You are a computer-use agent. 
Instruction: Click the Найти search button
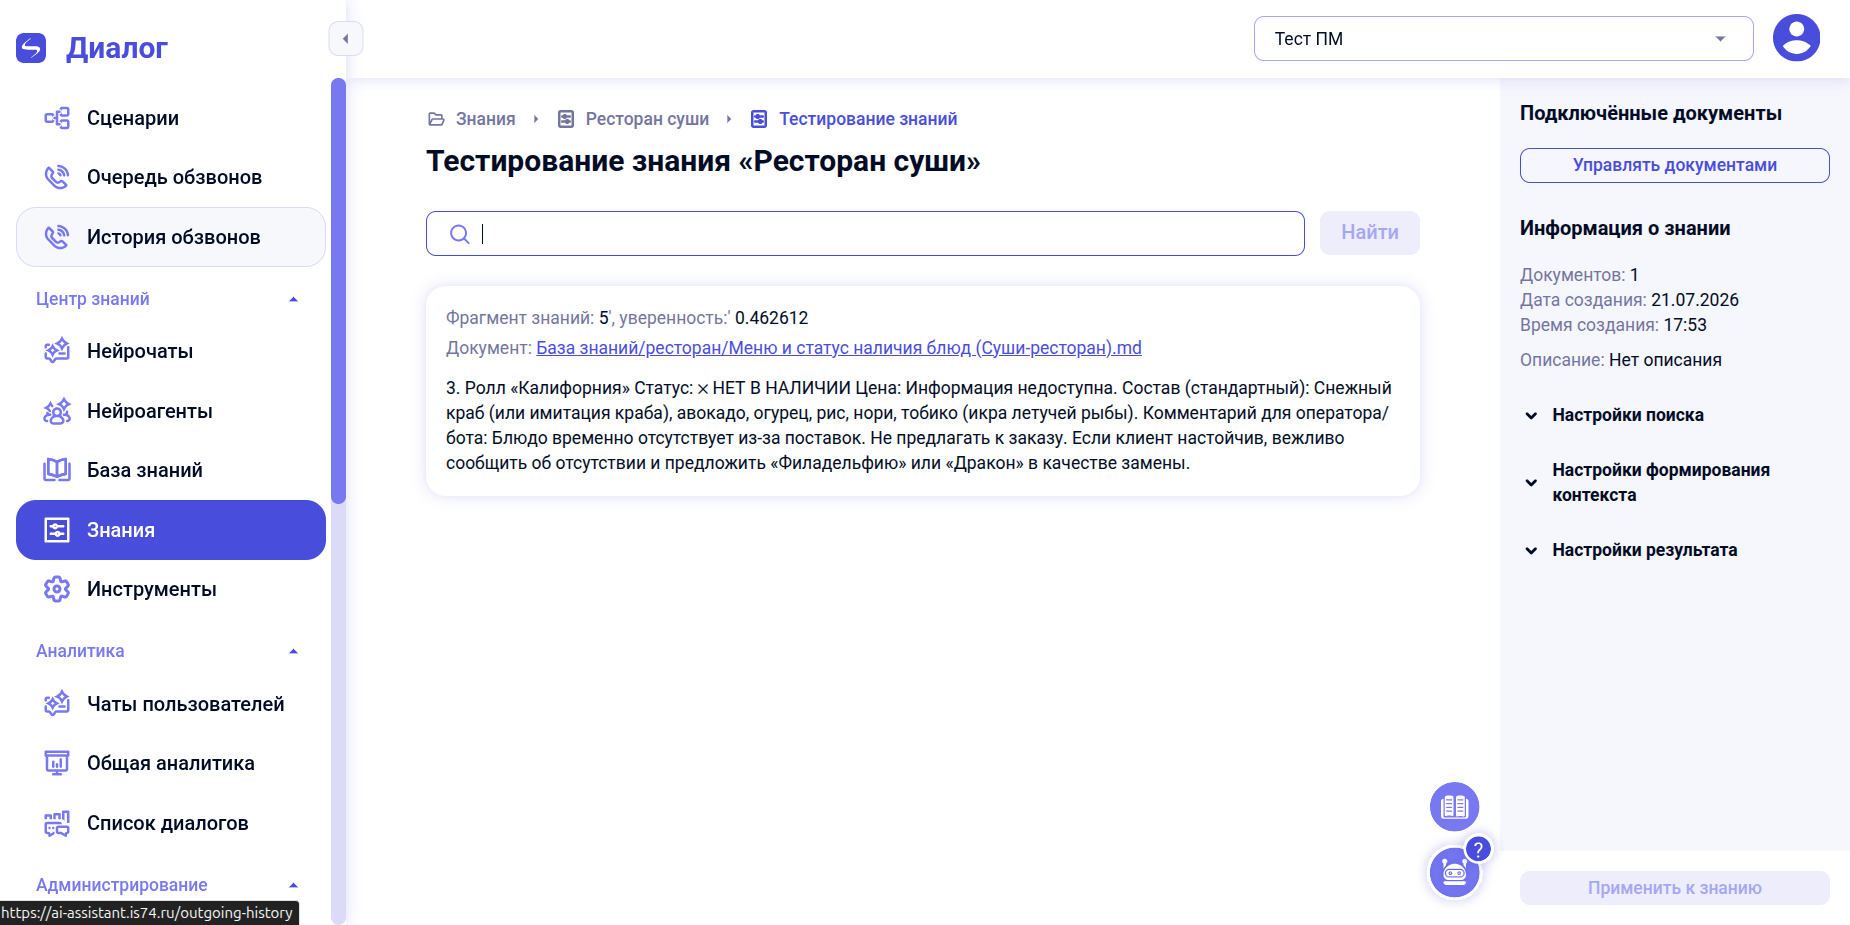[1369, 233]
